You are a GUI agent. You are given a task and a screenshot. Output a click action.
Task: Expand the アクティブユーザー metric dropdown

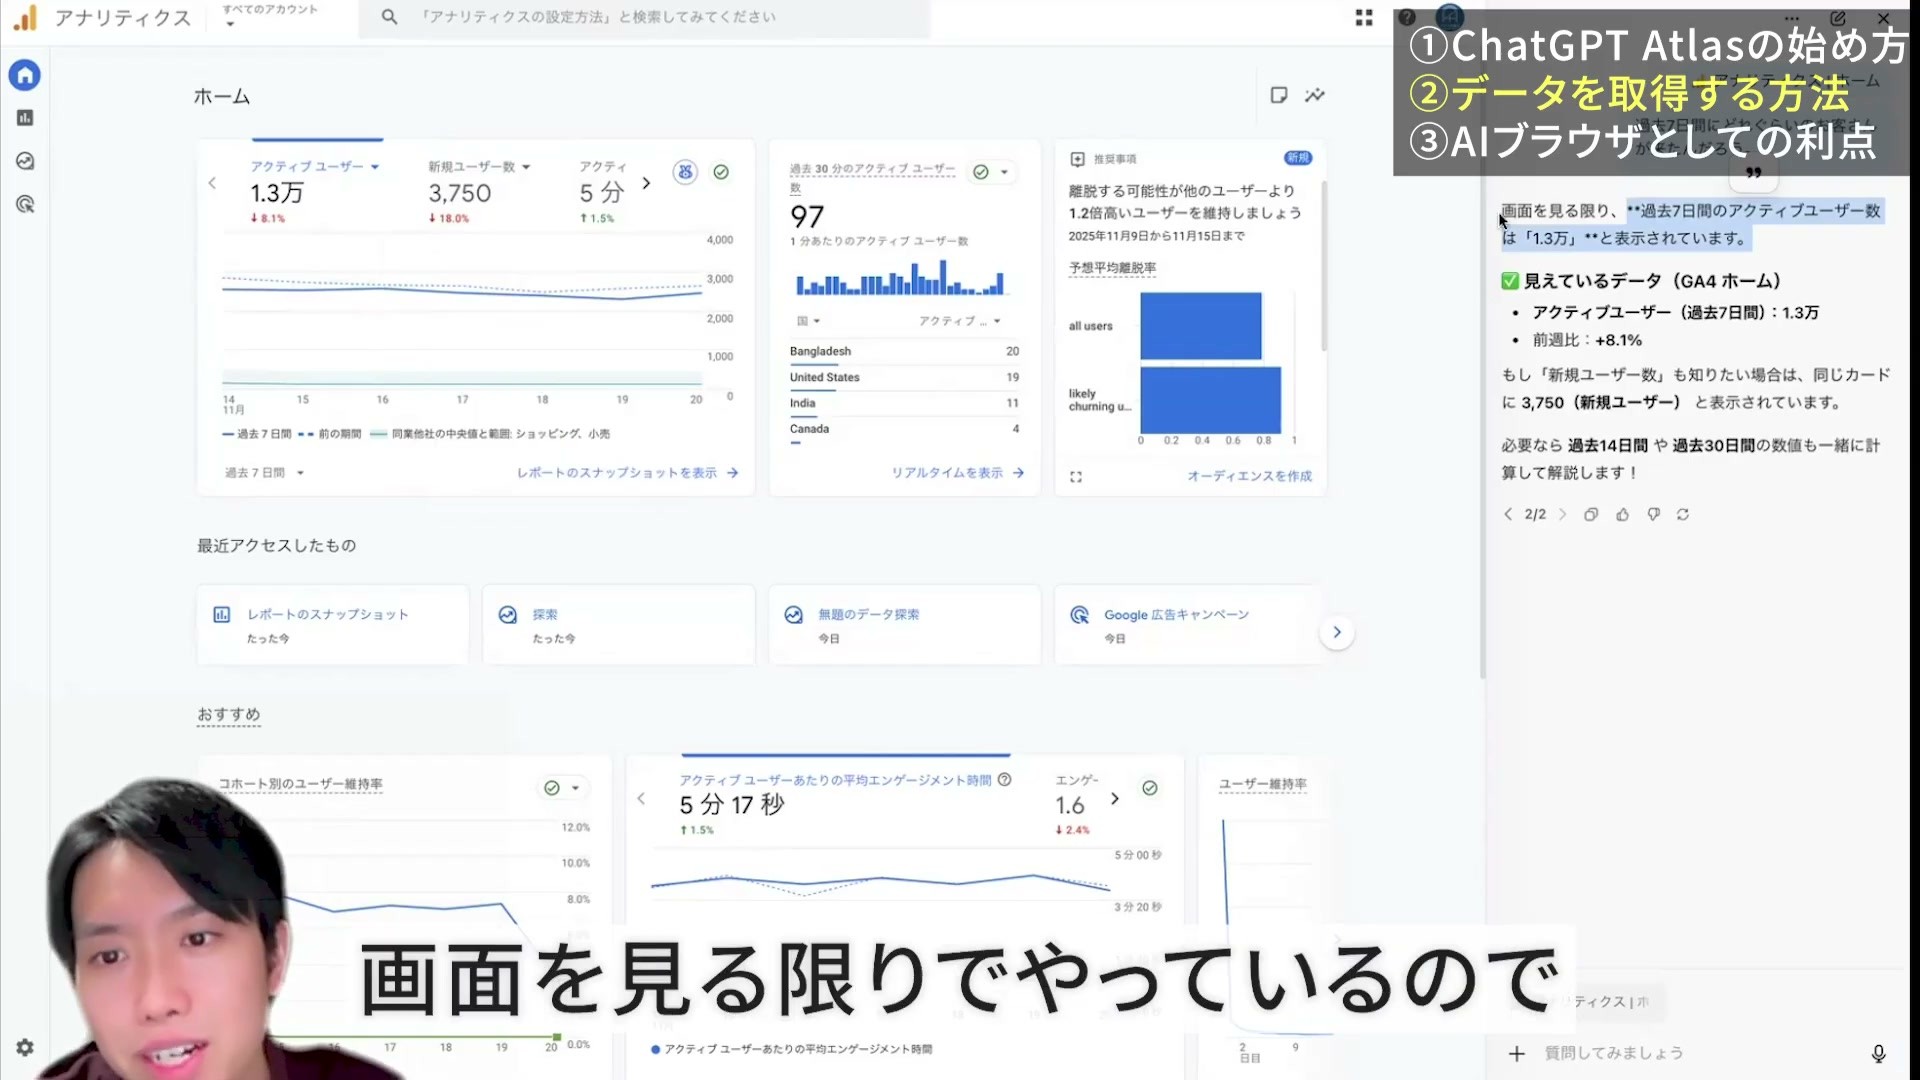pos(314,167)
